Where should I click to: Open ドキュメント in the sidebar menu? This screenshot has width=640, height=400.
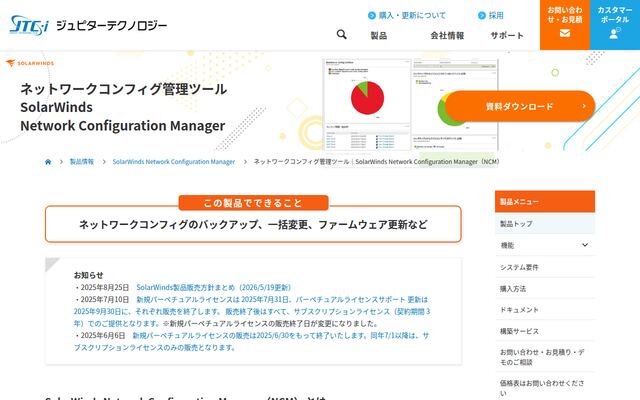(545, 310)
